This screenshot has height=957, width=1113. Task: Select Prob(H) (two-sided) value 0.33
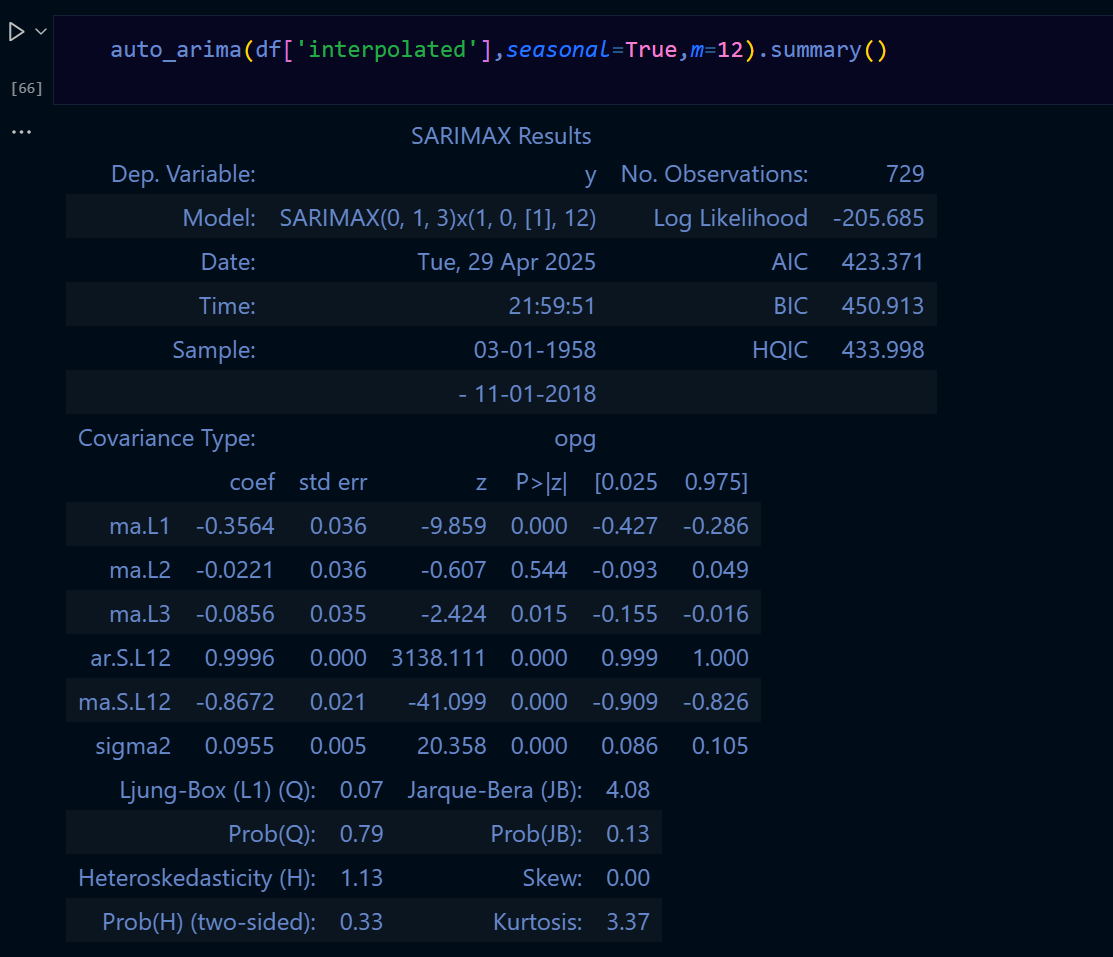361,922
